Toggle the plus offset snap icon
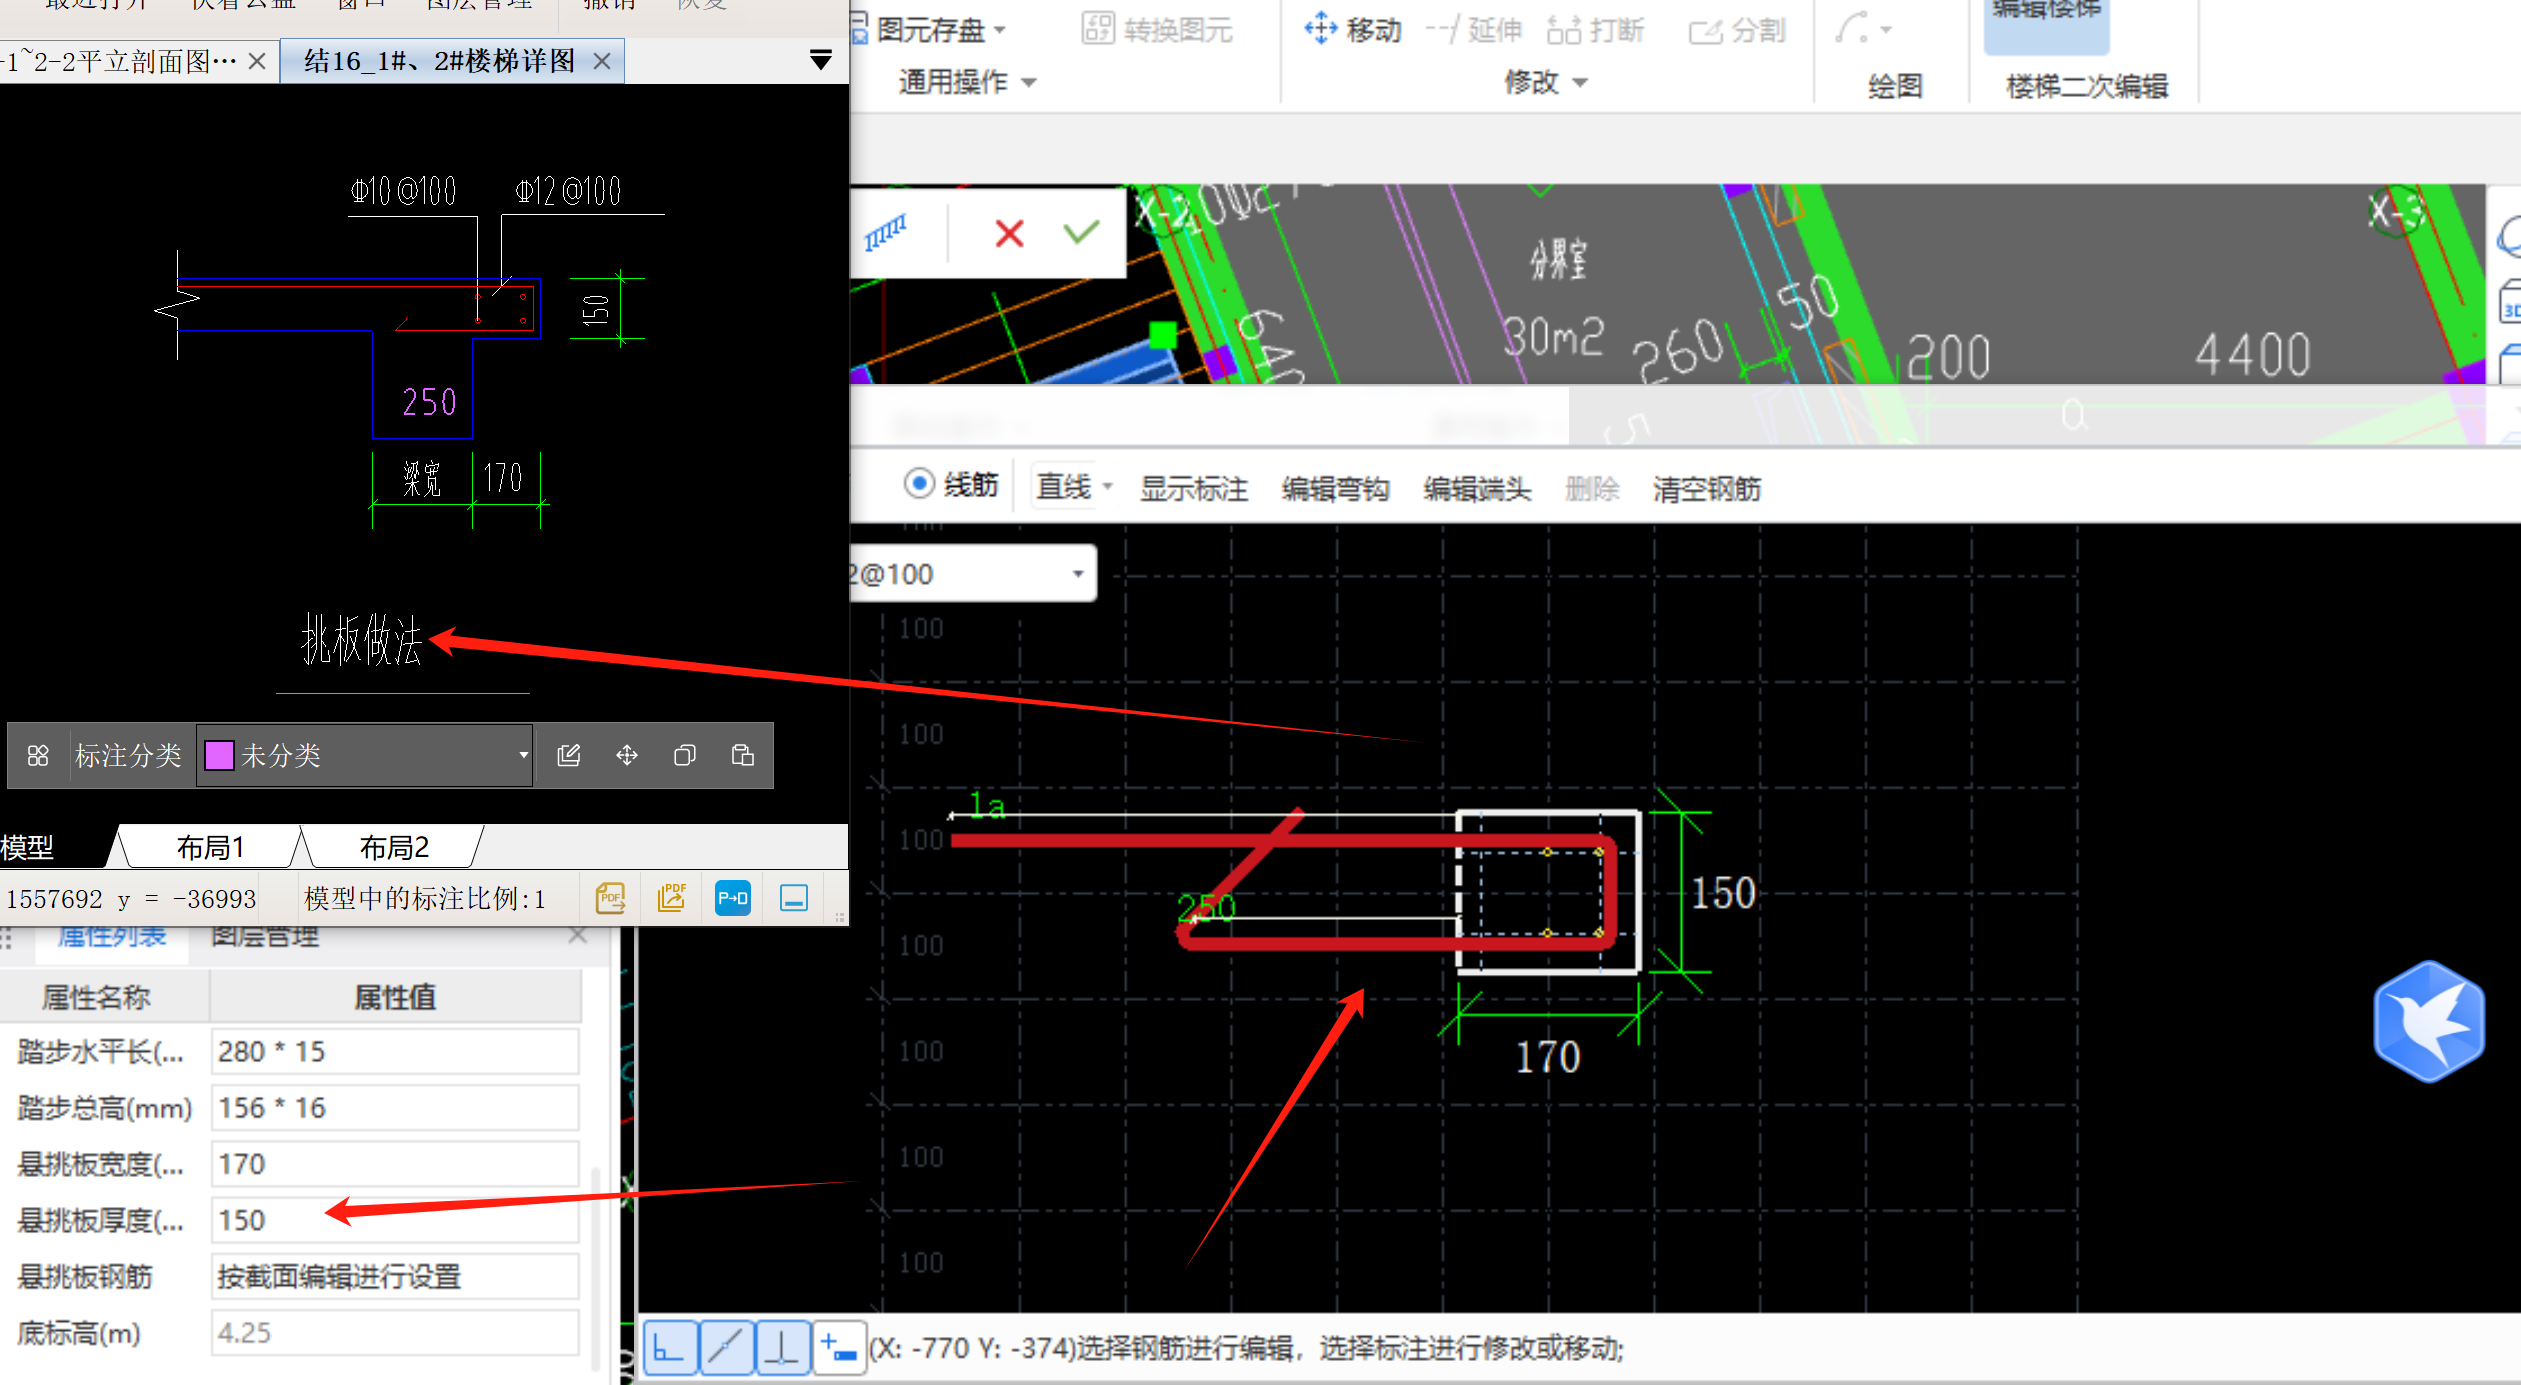Image resolution: width=2521 pixels, height=1385 pixels. 839,1348
